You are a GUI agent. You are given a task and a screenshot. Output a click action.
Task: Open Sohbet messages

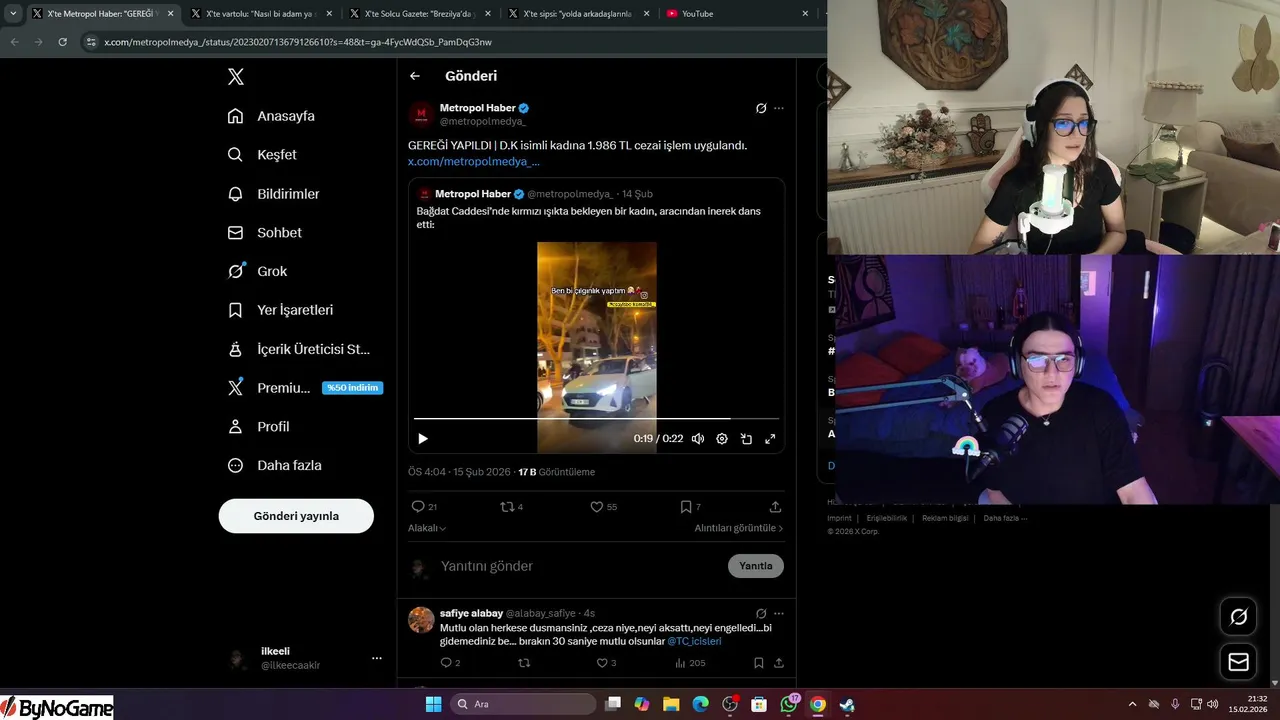pos(264,232)
